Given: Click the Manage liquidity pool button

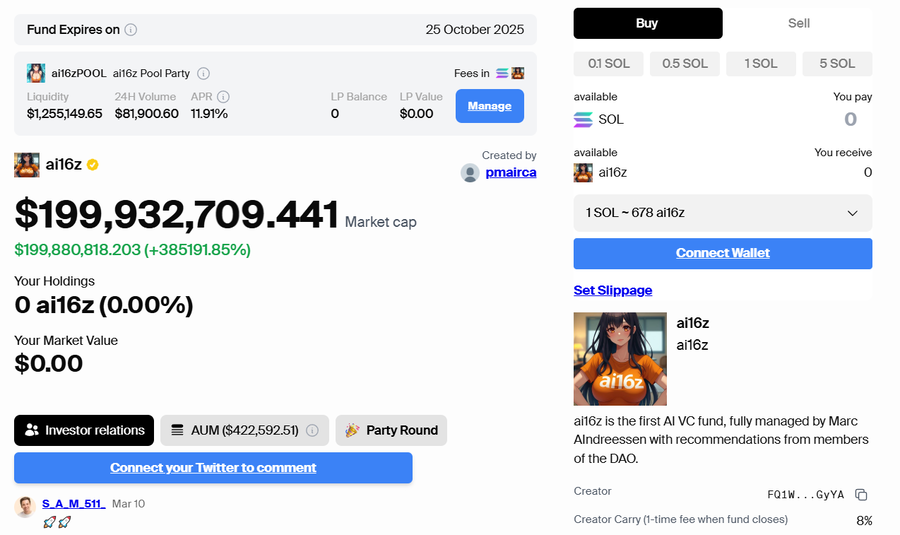Looking at the screenshot, I should [490, 106].
